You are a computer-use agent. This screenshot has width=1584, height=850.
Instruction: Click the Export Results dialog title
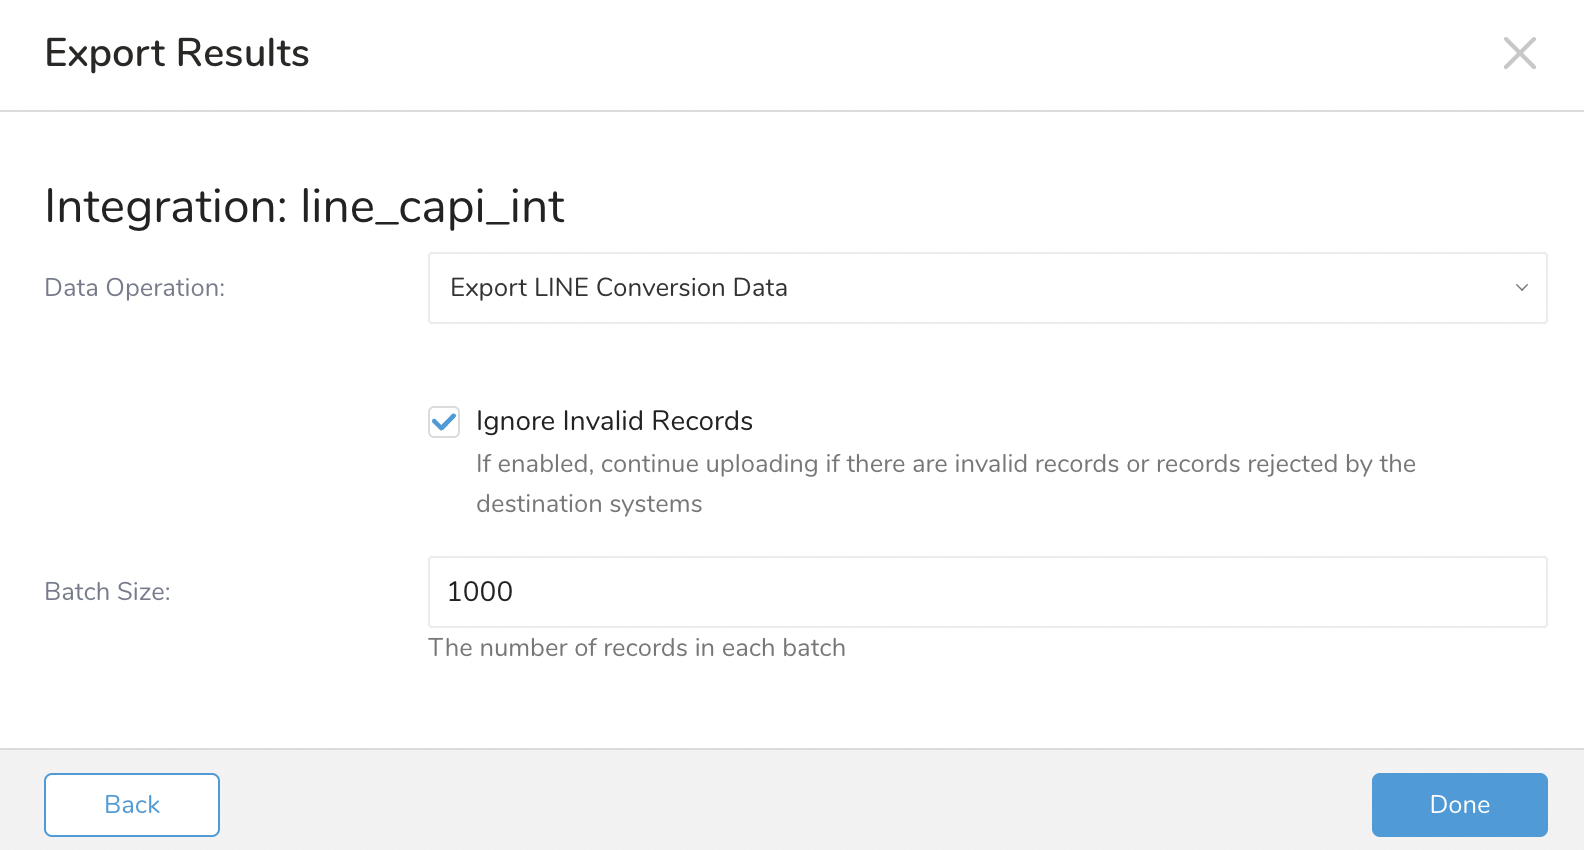(177, 53)
